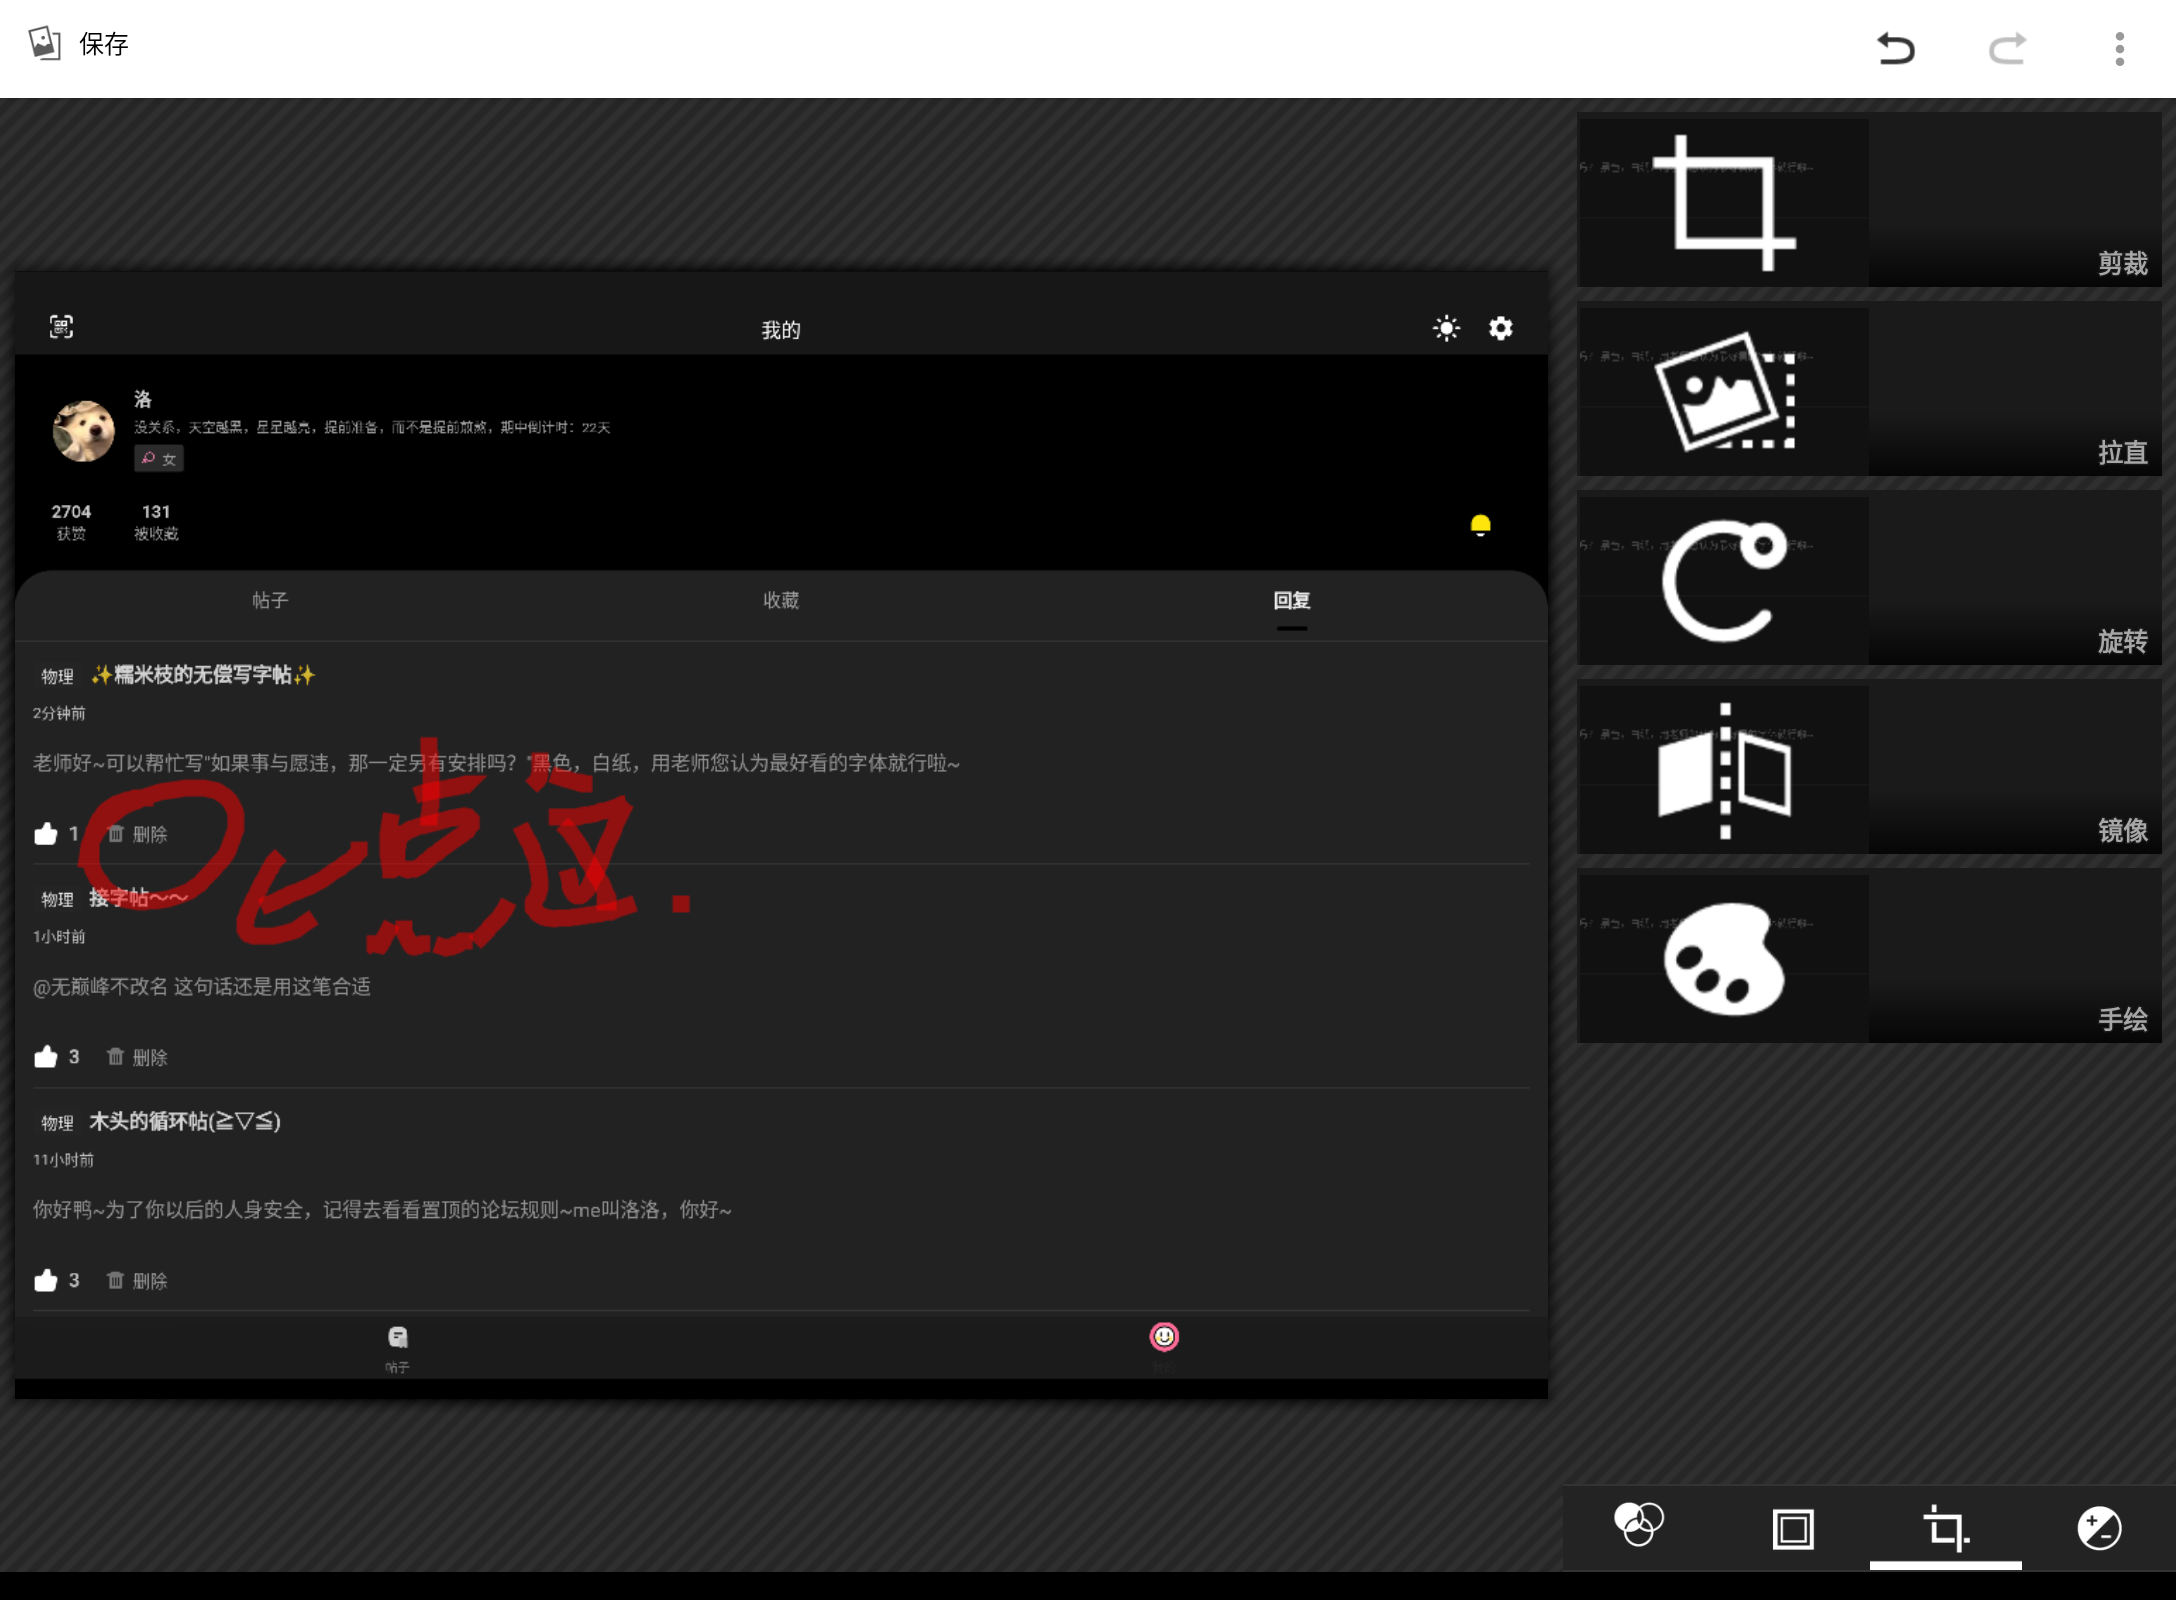Switch to the color filters tab
Screen dimensions: 2176x1600
point(1639,1527)
